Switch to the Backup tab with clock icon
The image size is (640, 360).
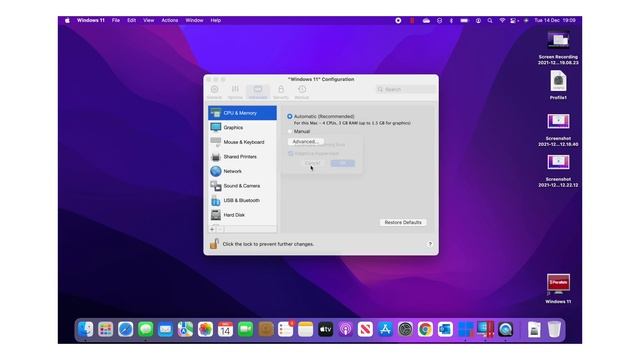(302, 92)
